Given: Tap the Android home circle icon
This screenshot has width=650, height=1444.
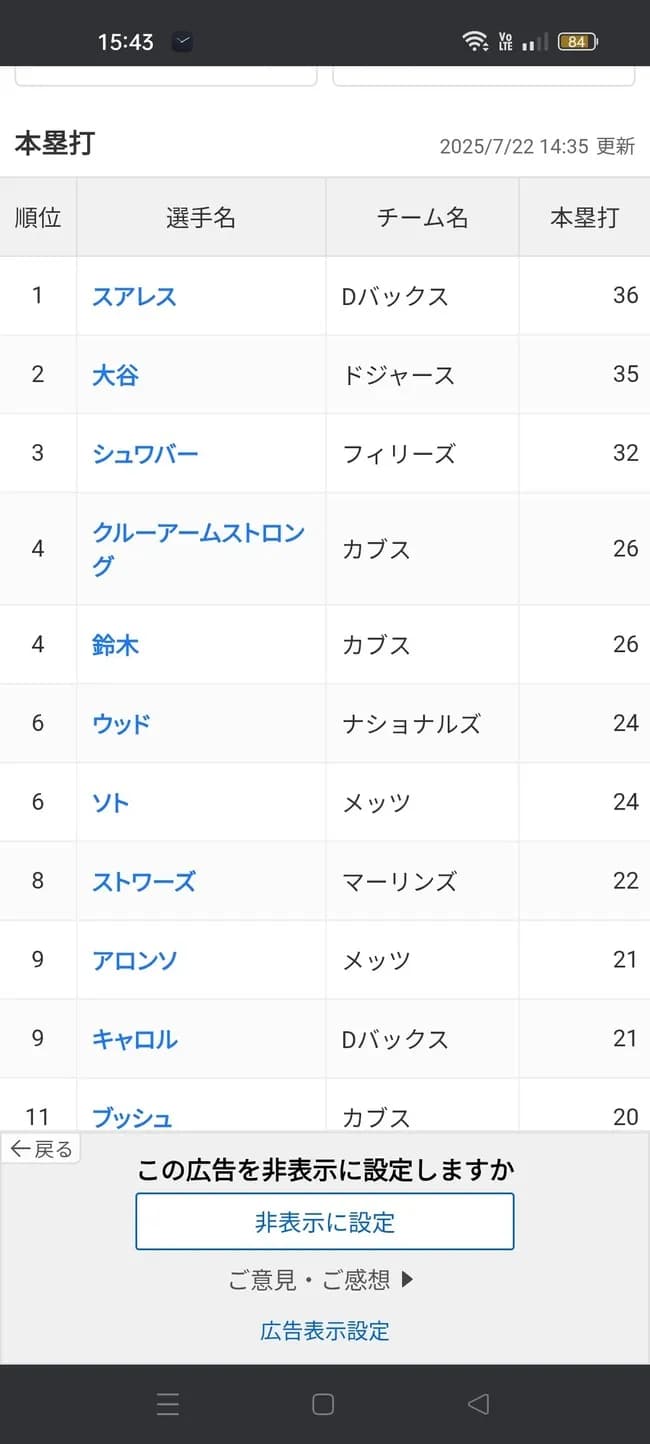Looking at the screenshot, I should point(323,1404).
